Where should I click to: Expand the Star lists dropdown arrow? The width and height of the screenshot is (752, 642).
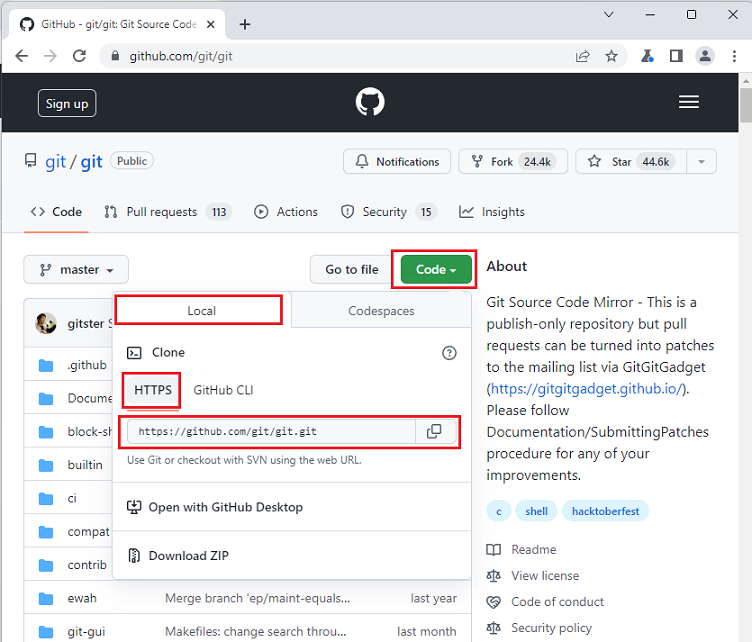[701, 162]
